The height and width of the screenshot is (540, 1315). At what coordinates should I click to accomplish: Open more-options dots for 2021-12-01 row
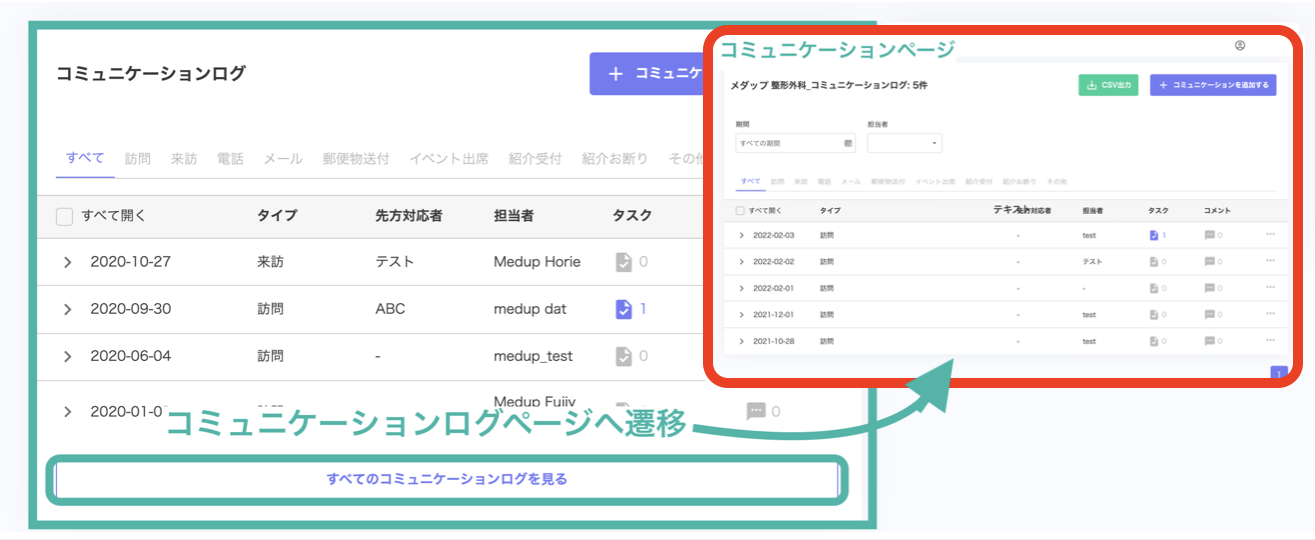click(x=1270, y=314)
